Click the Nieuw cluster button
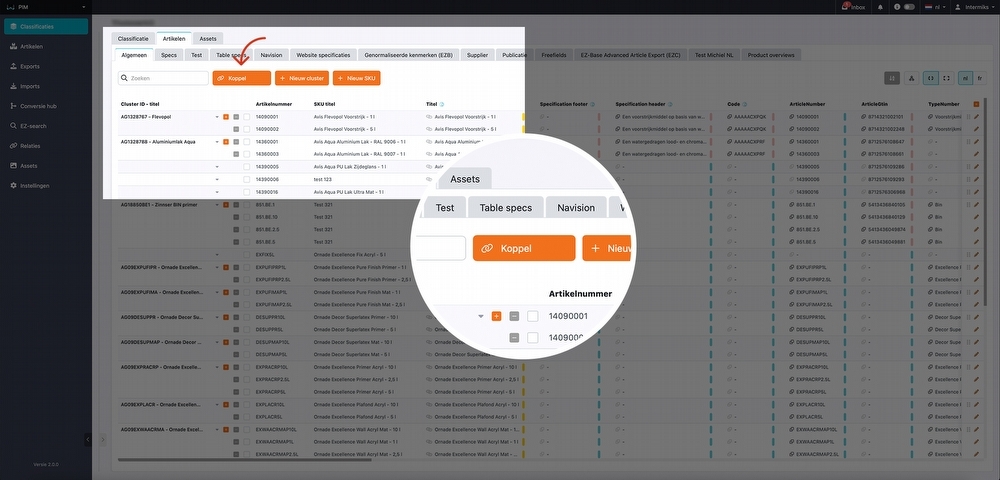 click(301, 77)
